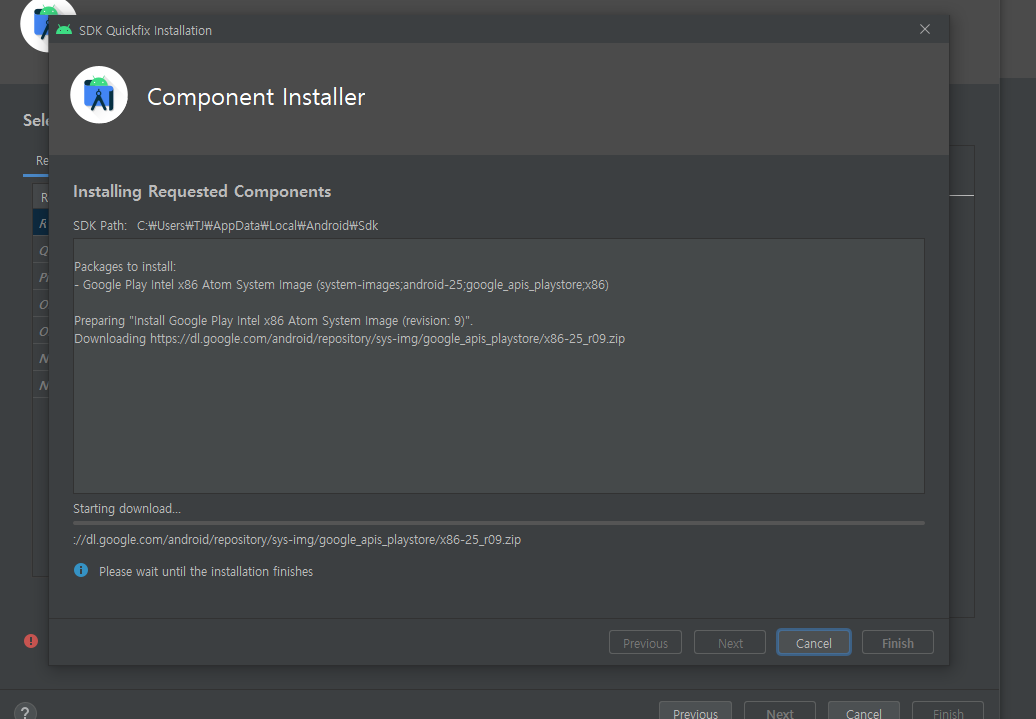
Task: Click Finish in the Component Installer dialog
Action: coord(897,642)
